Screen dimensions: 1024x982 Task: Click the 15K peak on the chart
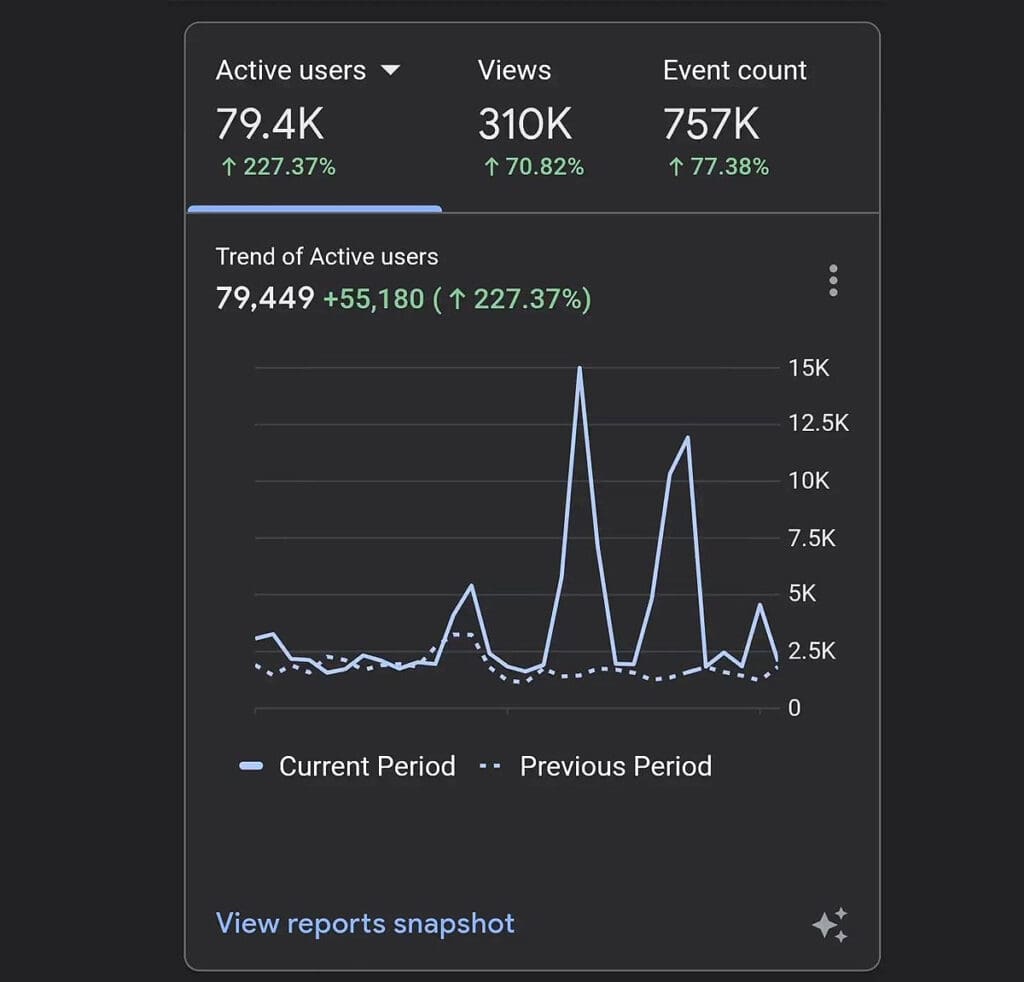(x=579, y=369)
